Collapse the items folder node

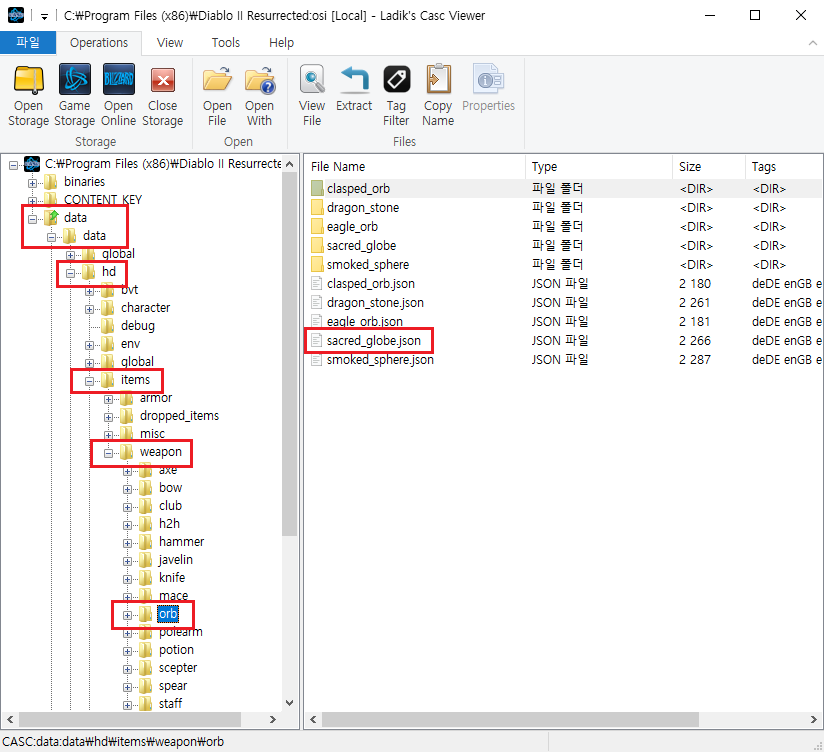click(x=89, y=381)
